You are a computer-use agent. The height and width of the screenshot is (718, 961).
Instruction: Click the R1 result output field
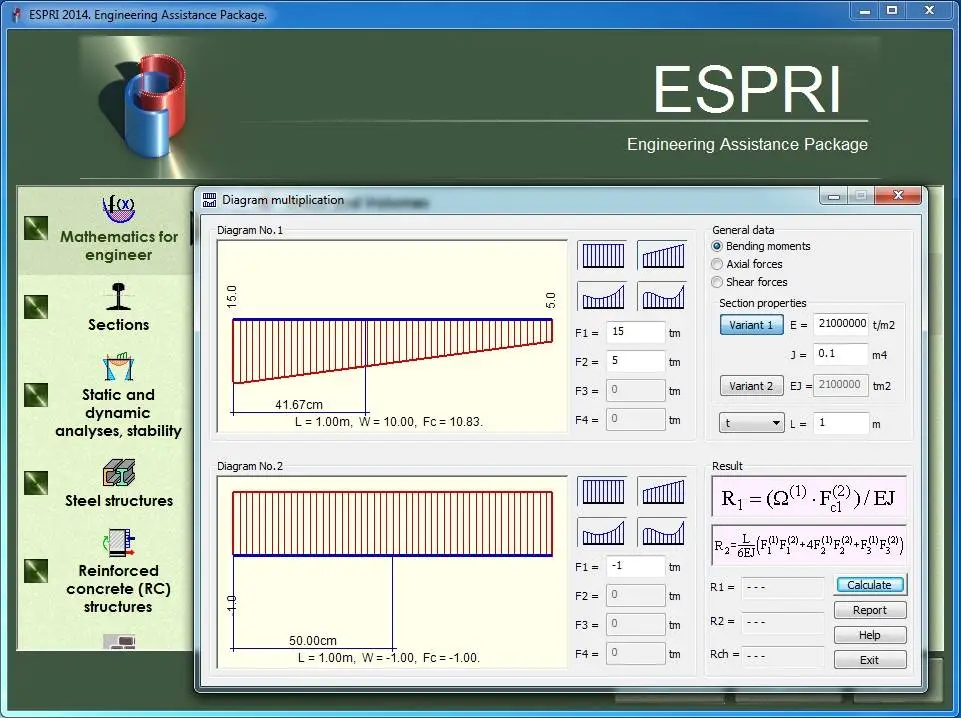click(783, 588)
